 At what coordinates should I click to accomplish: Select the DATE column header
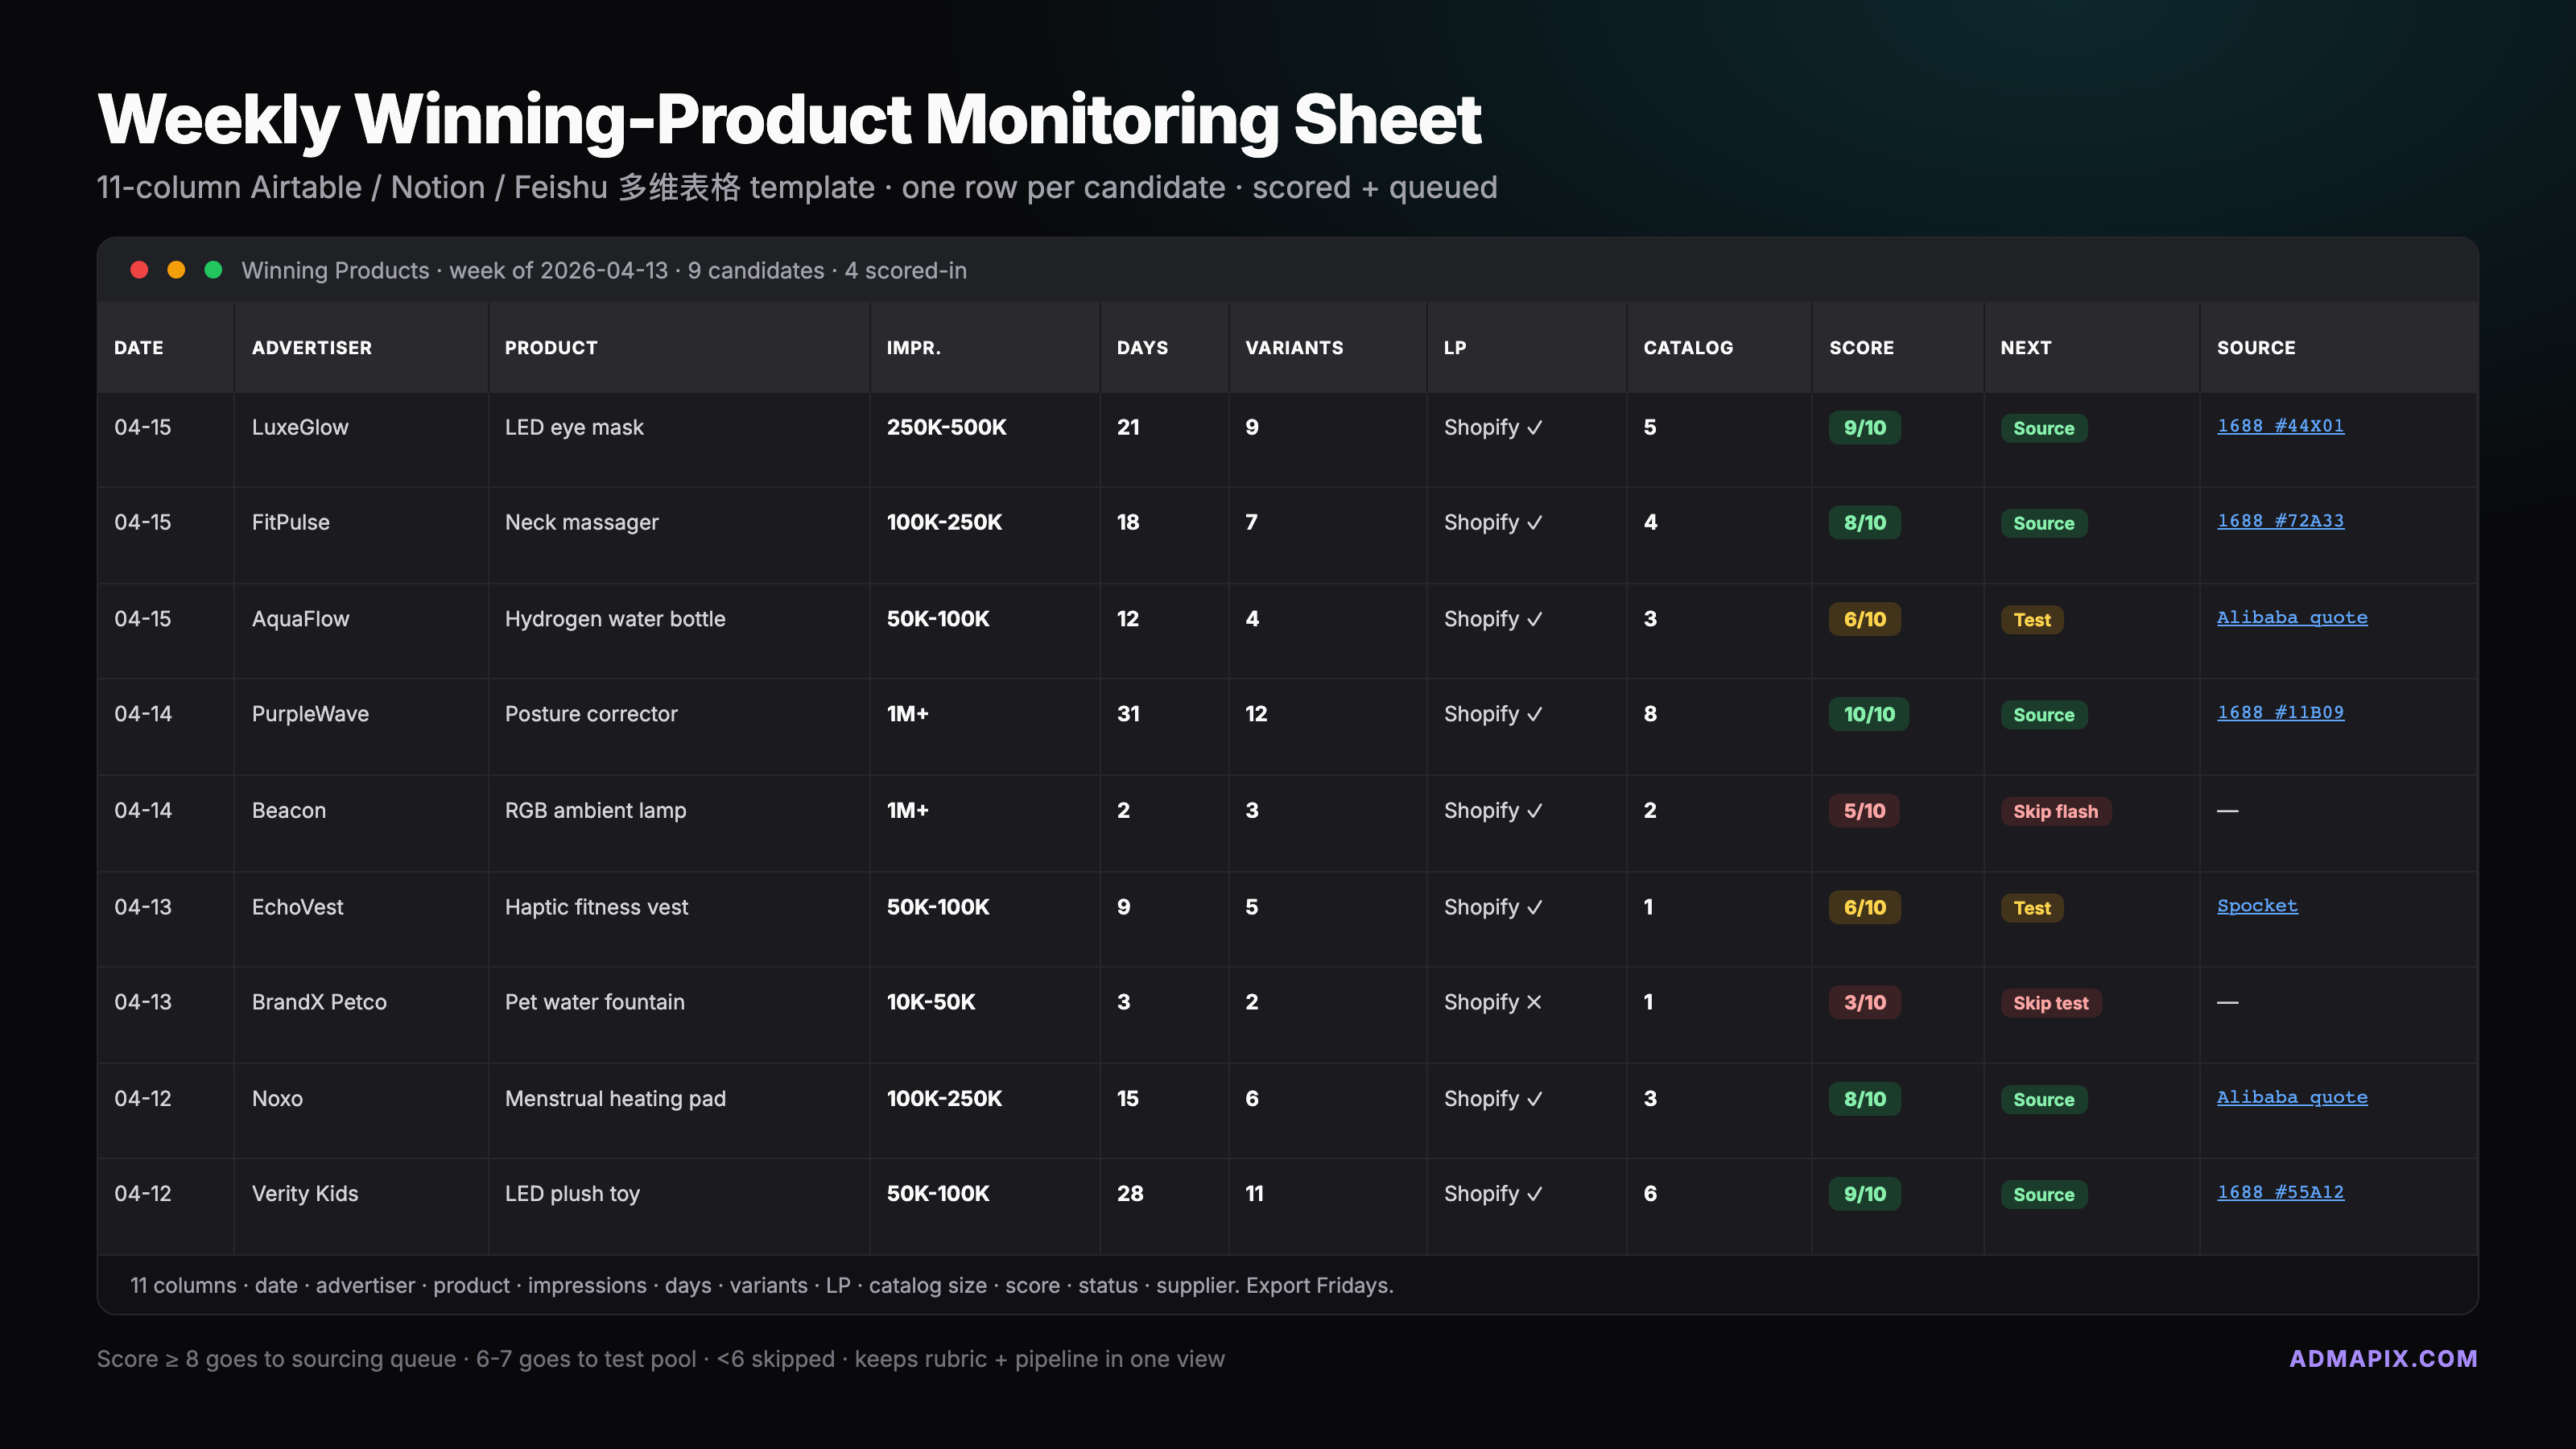pyautogui.click(x=139, y=347)
